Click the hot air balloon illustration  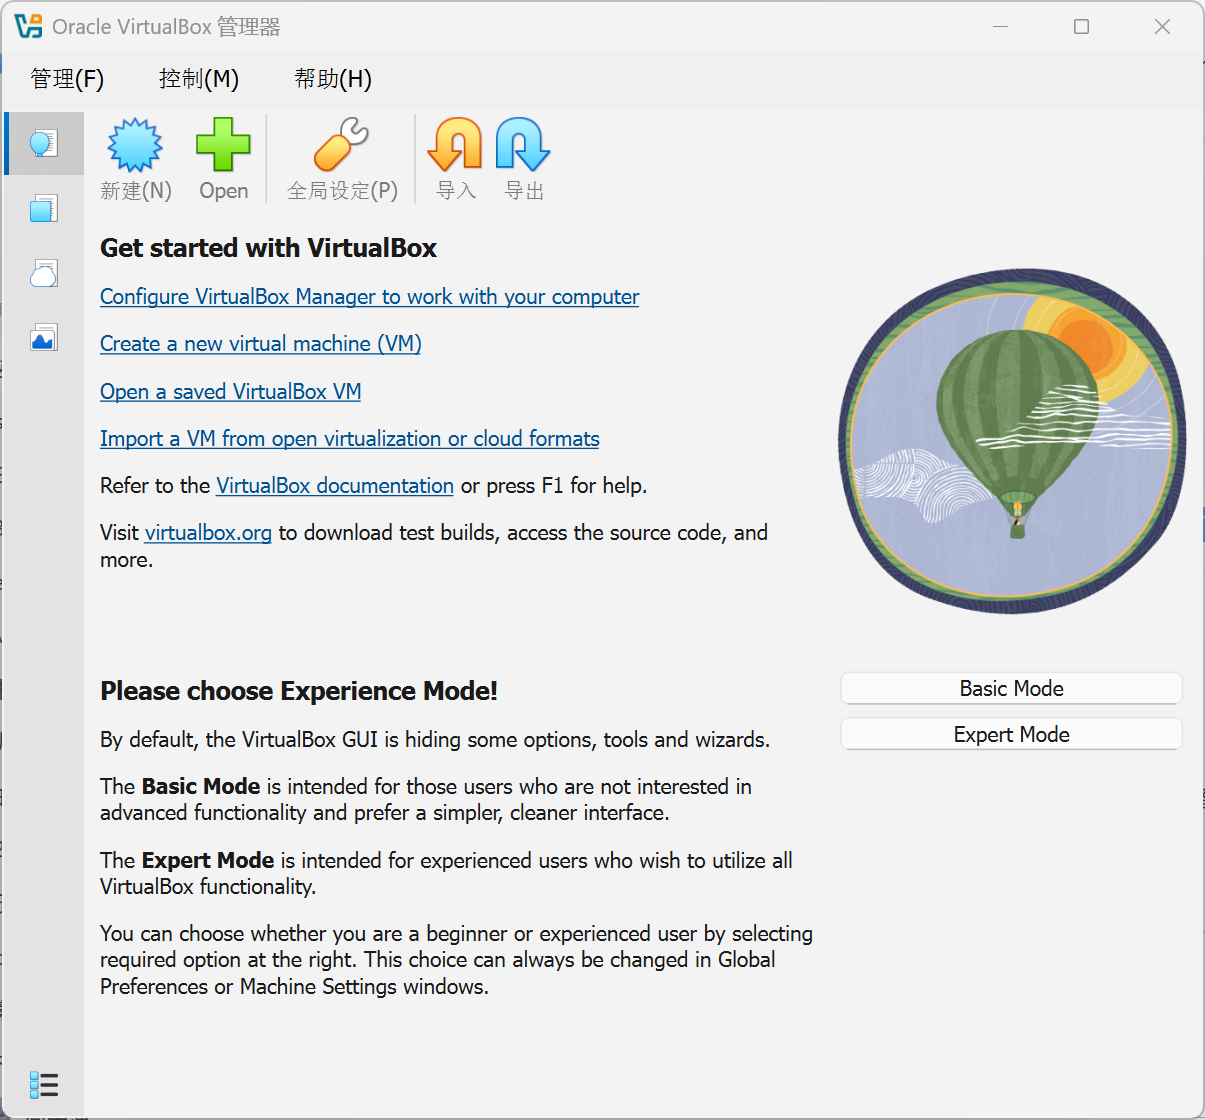coord(1012,440)
